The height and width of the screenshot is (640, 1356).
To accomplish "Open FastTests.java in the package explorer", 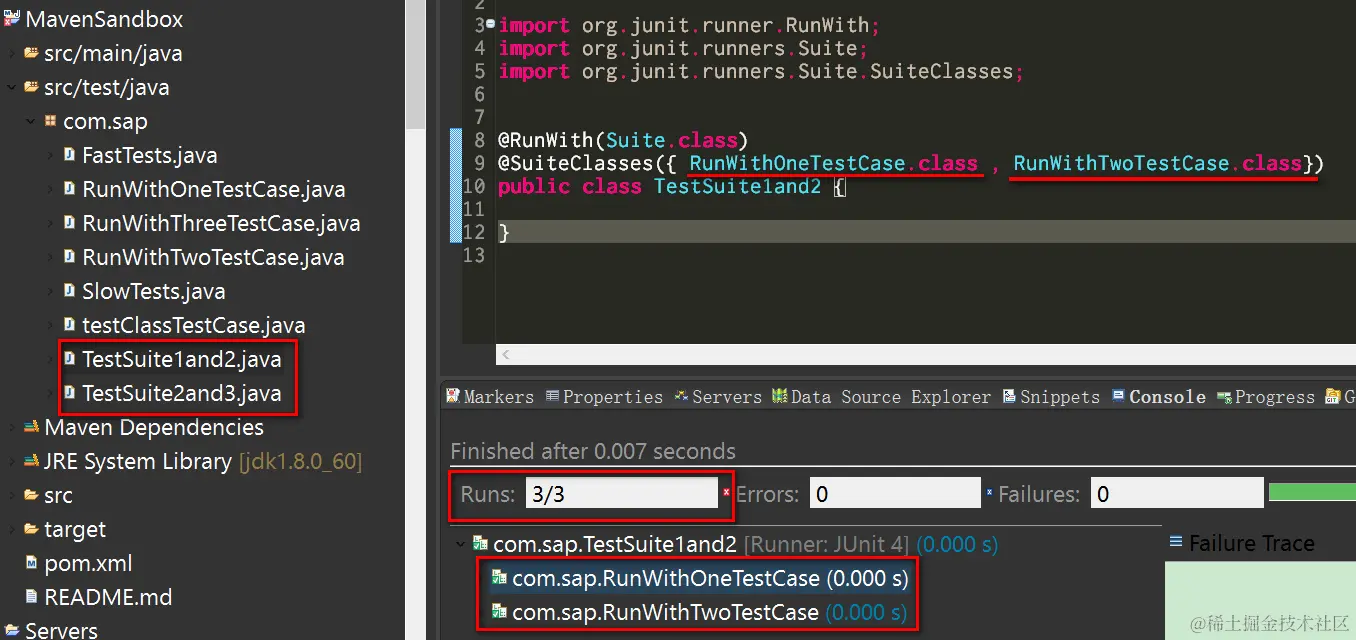I will click(x=149, y=155).
